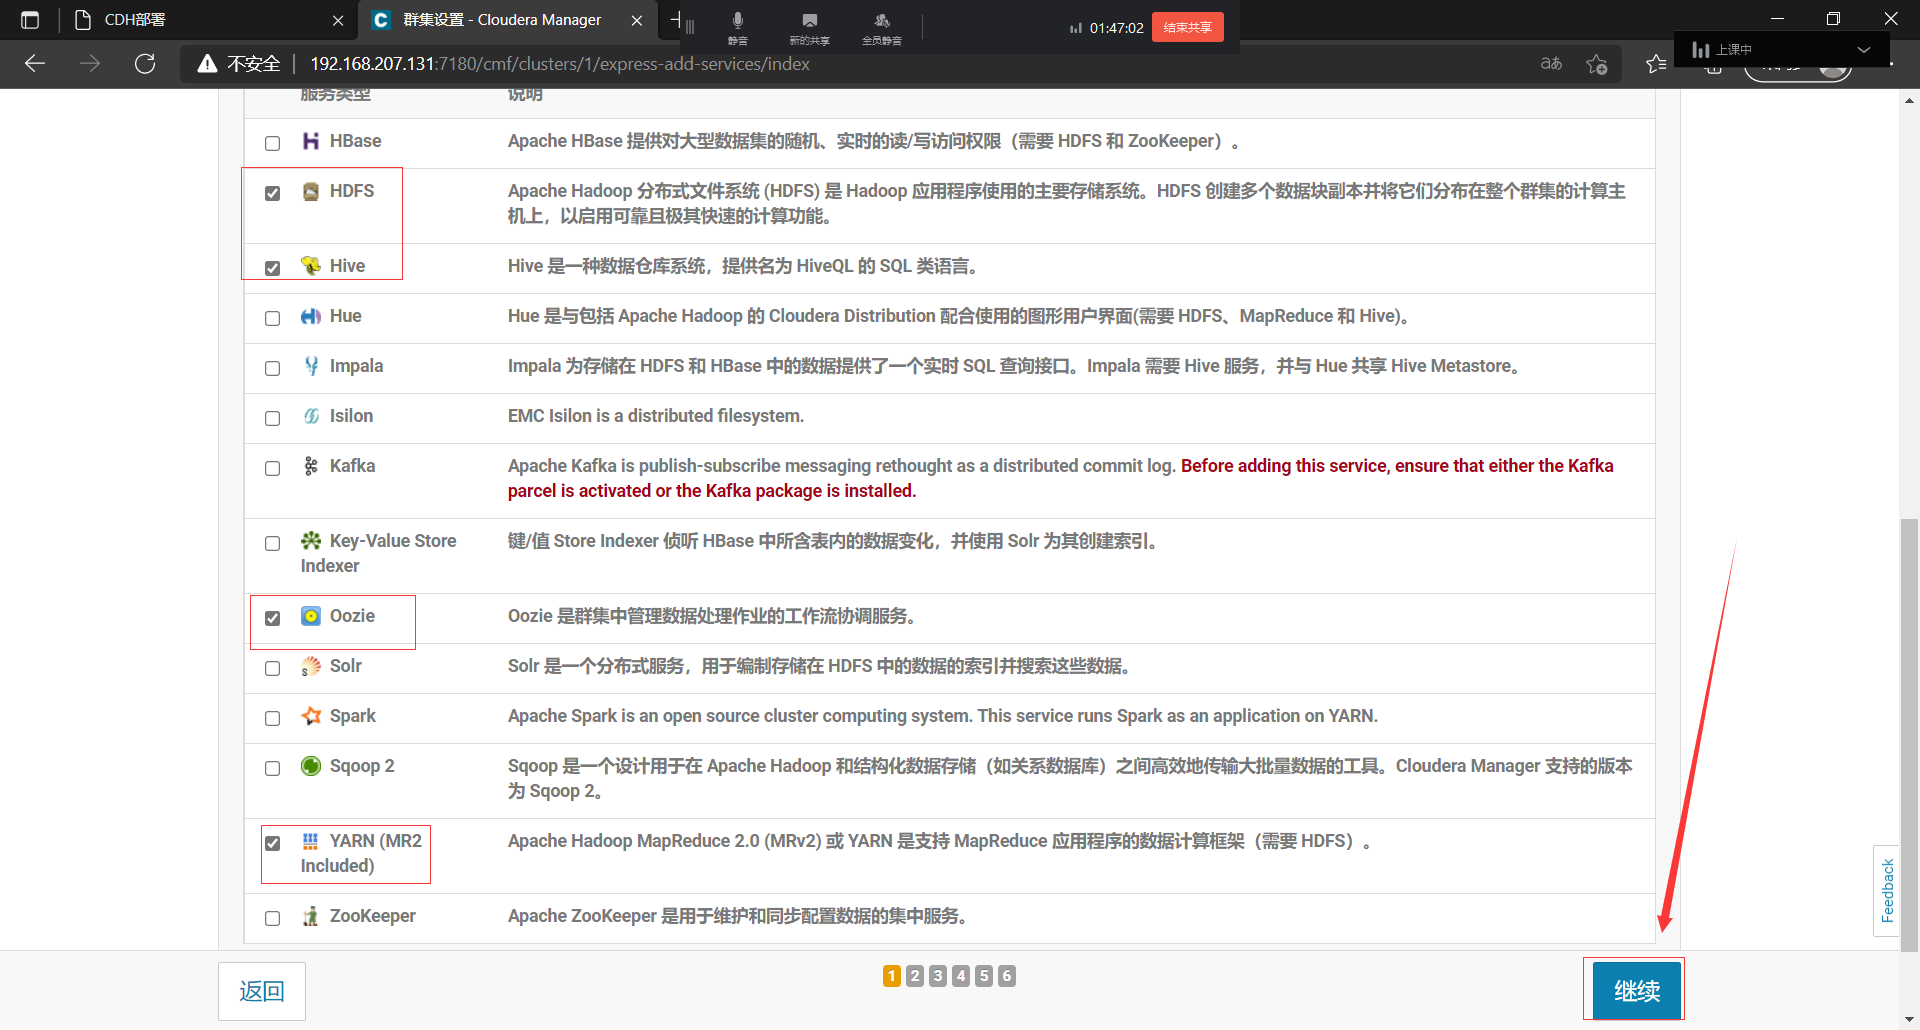
Task: Click the Hue service icon
Action: click(311, 316)
